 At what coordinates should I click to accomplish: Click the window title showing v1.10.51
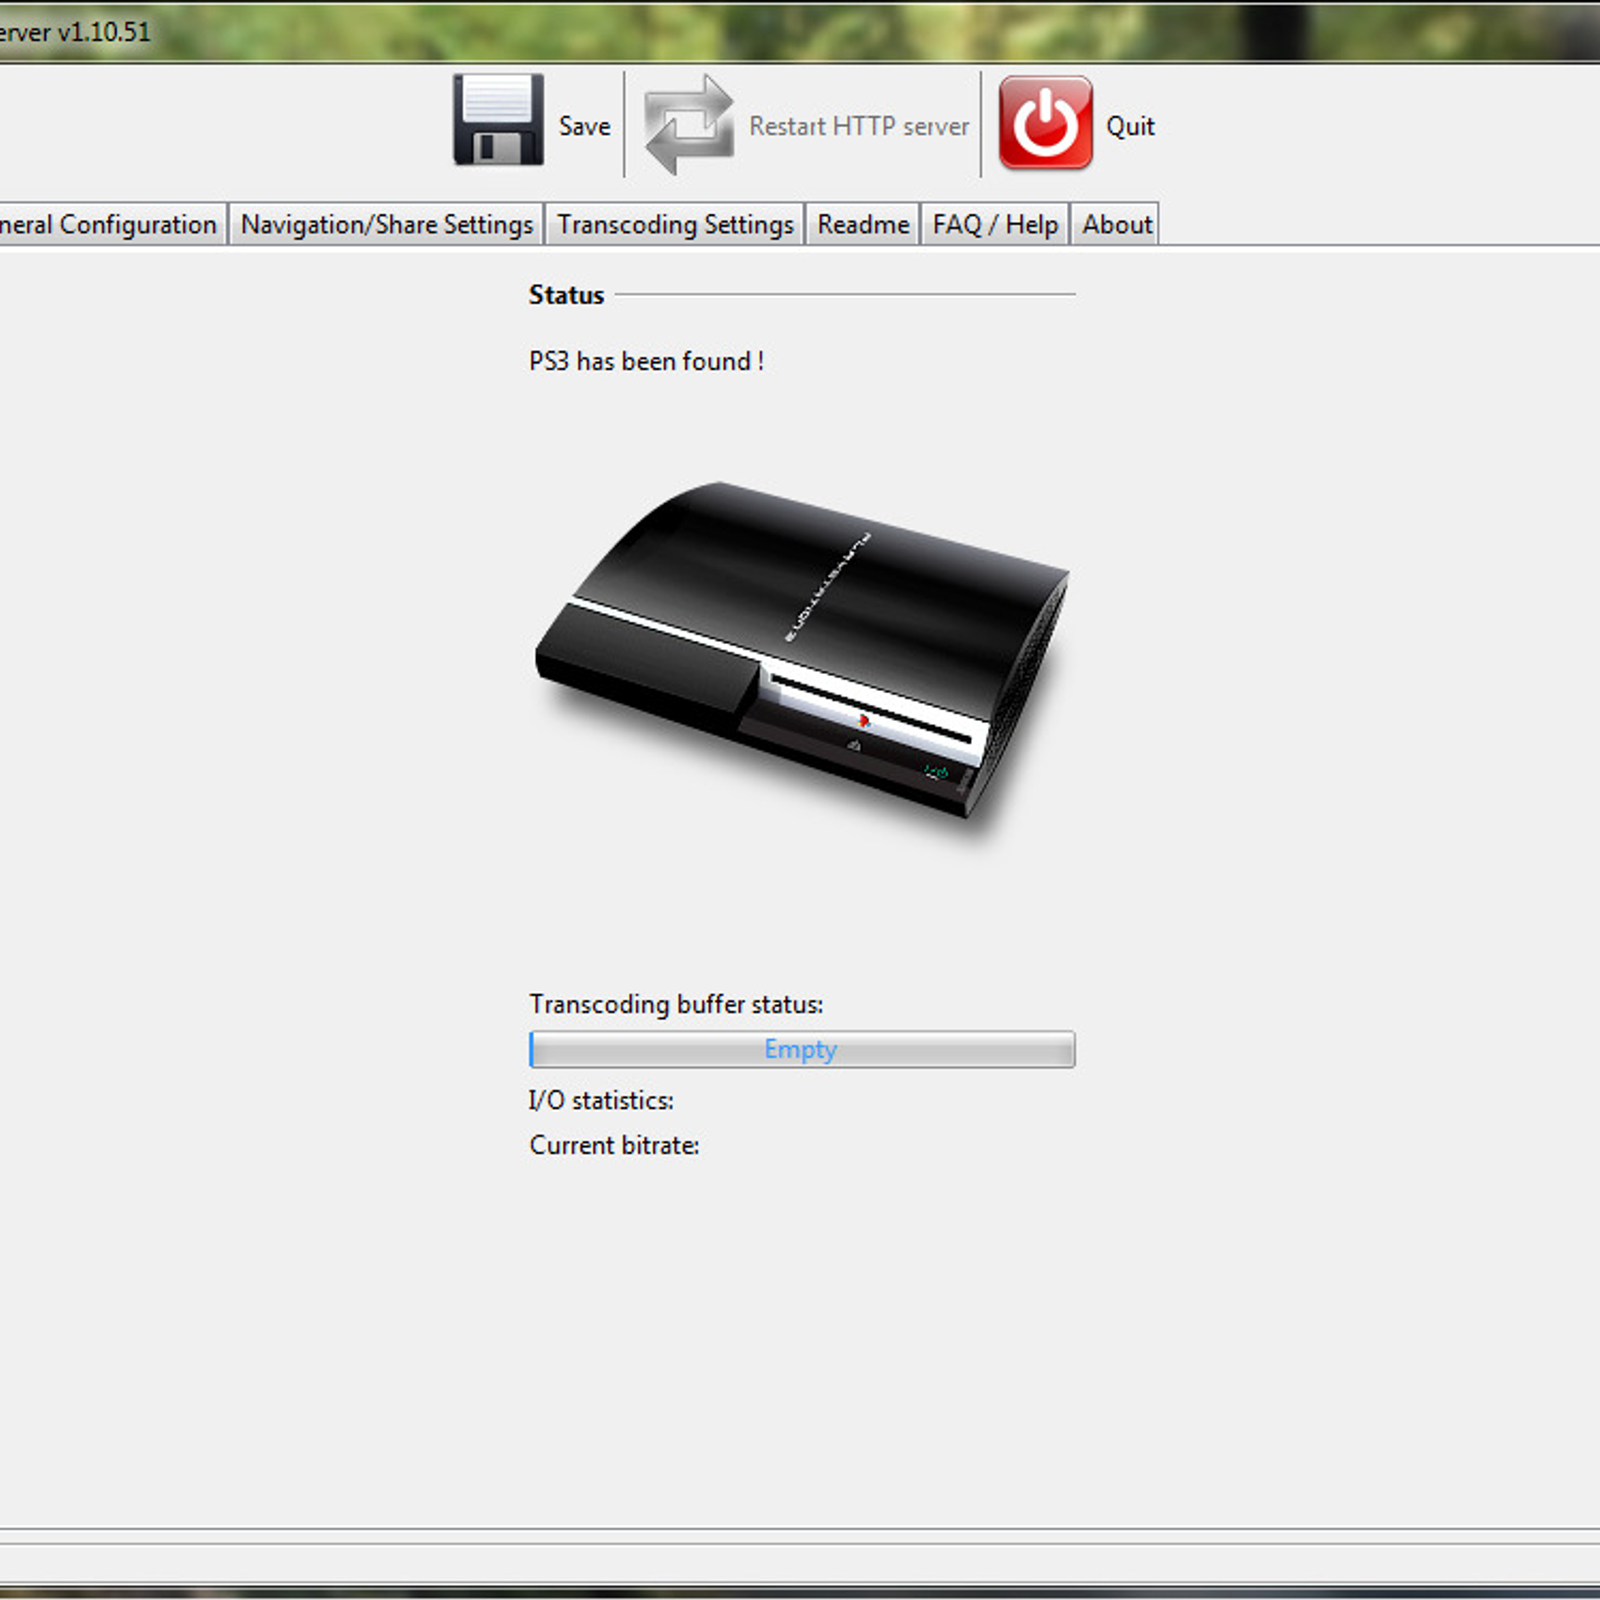pos(75,32)
